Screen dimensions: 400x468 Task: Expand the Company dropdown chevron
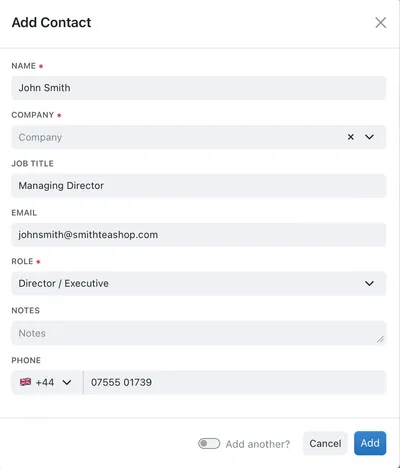tap(369, 137)
